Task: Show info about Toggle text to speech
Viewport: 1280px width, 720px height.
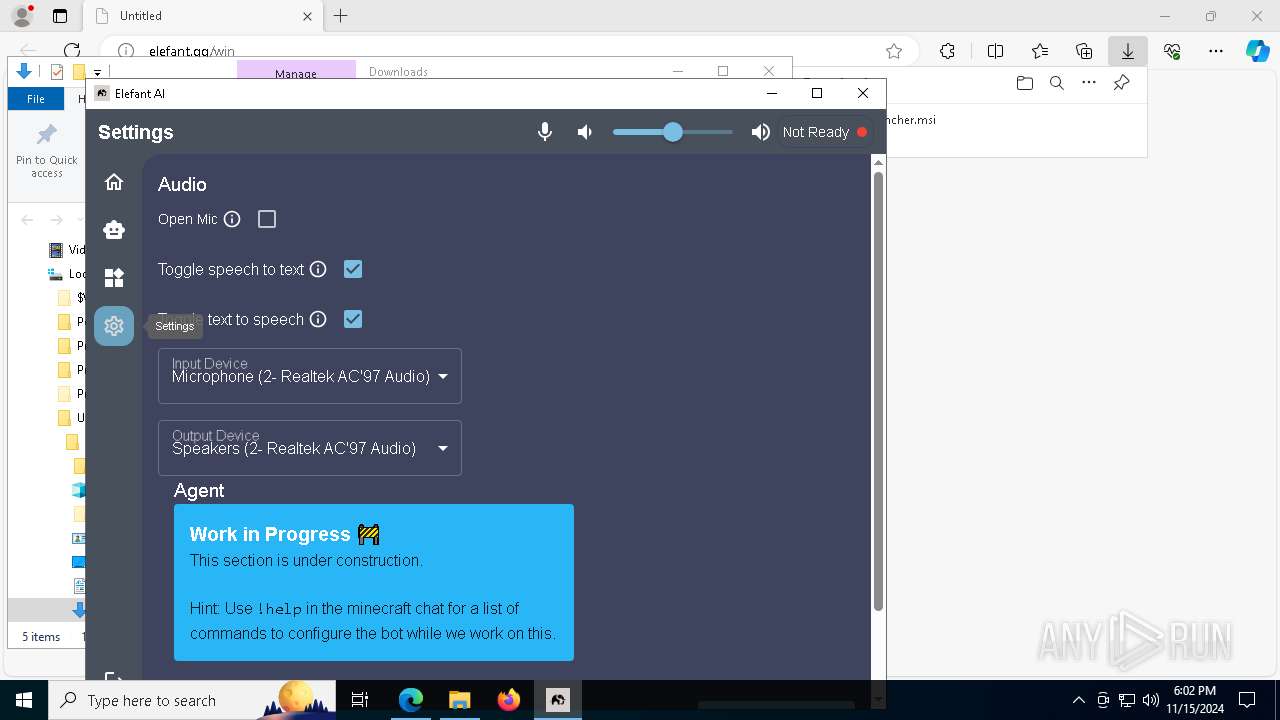Action: (318, 319)
